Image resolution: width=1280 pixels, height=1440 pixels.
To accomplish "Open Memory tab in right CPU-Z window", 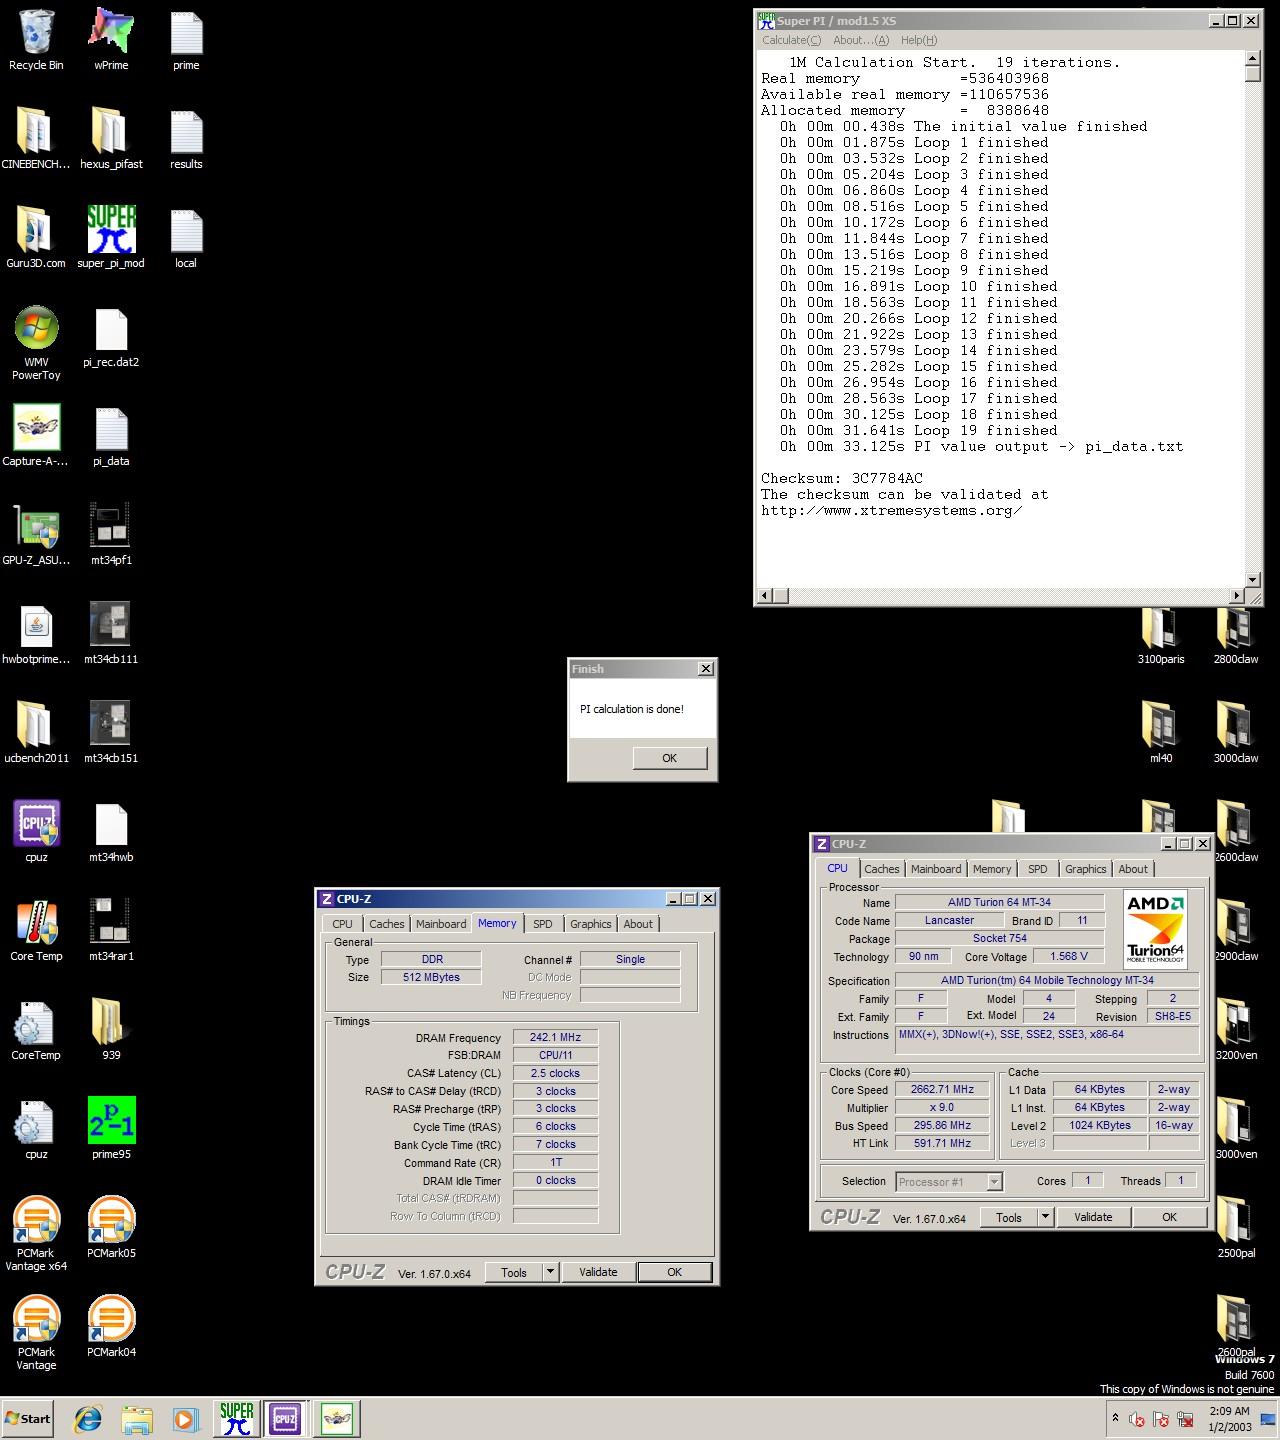I will 992,869.
